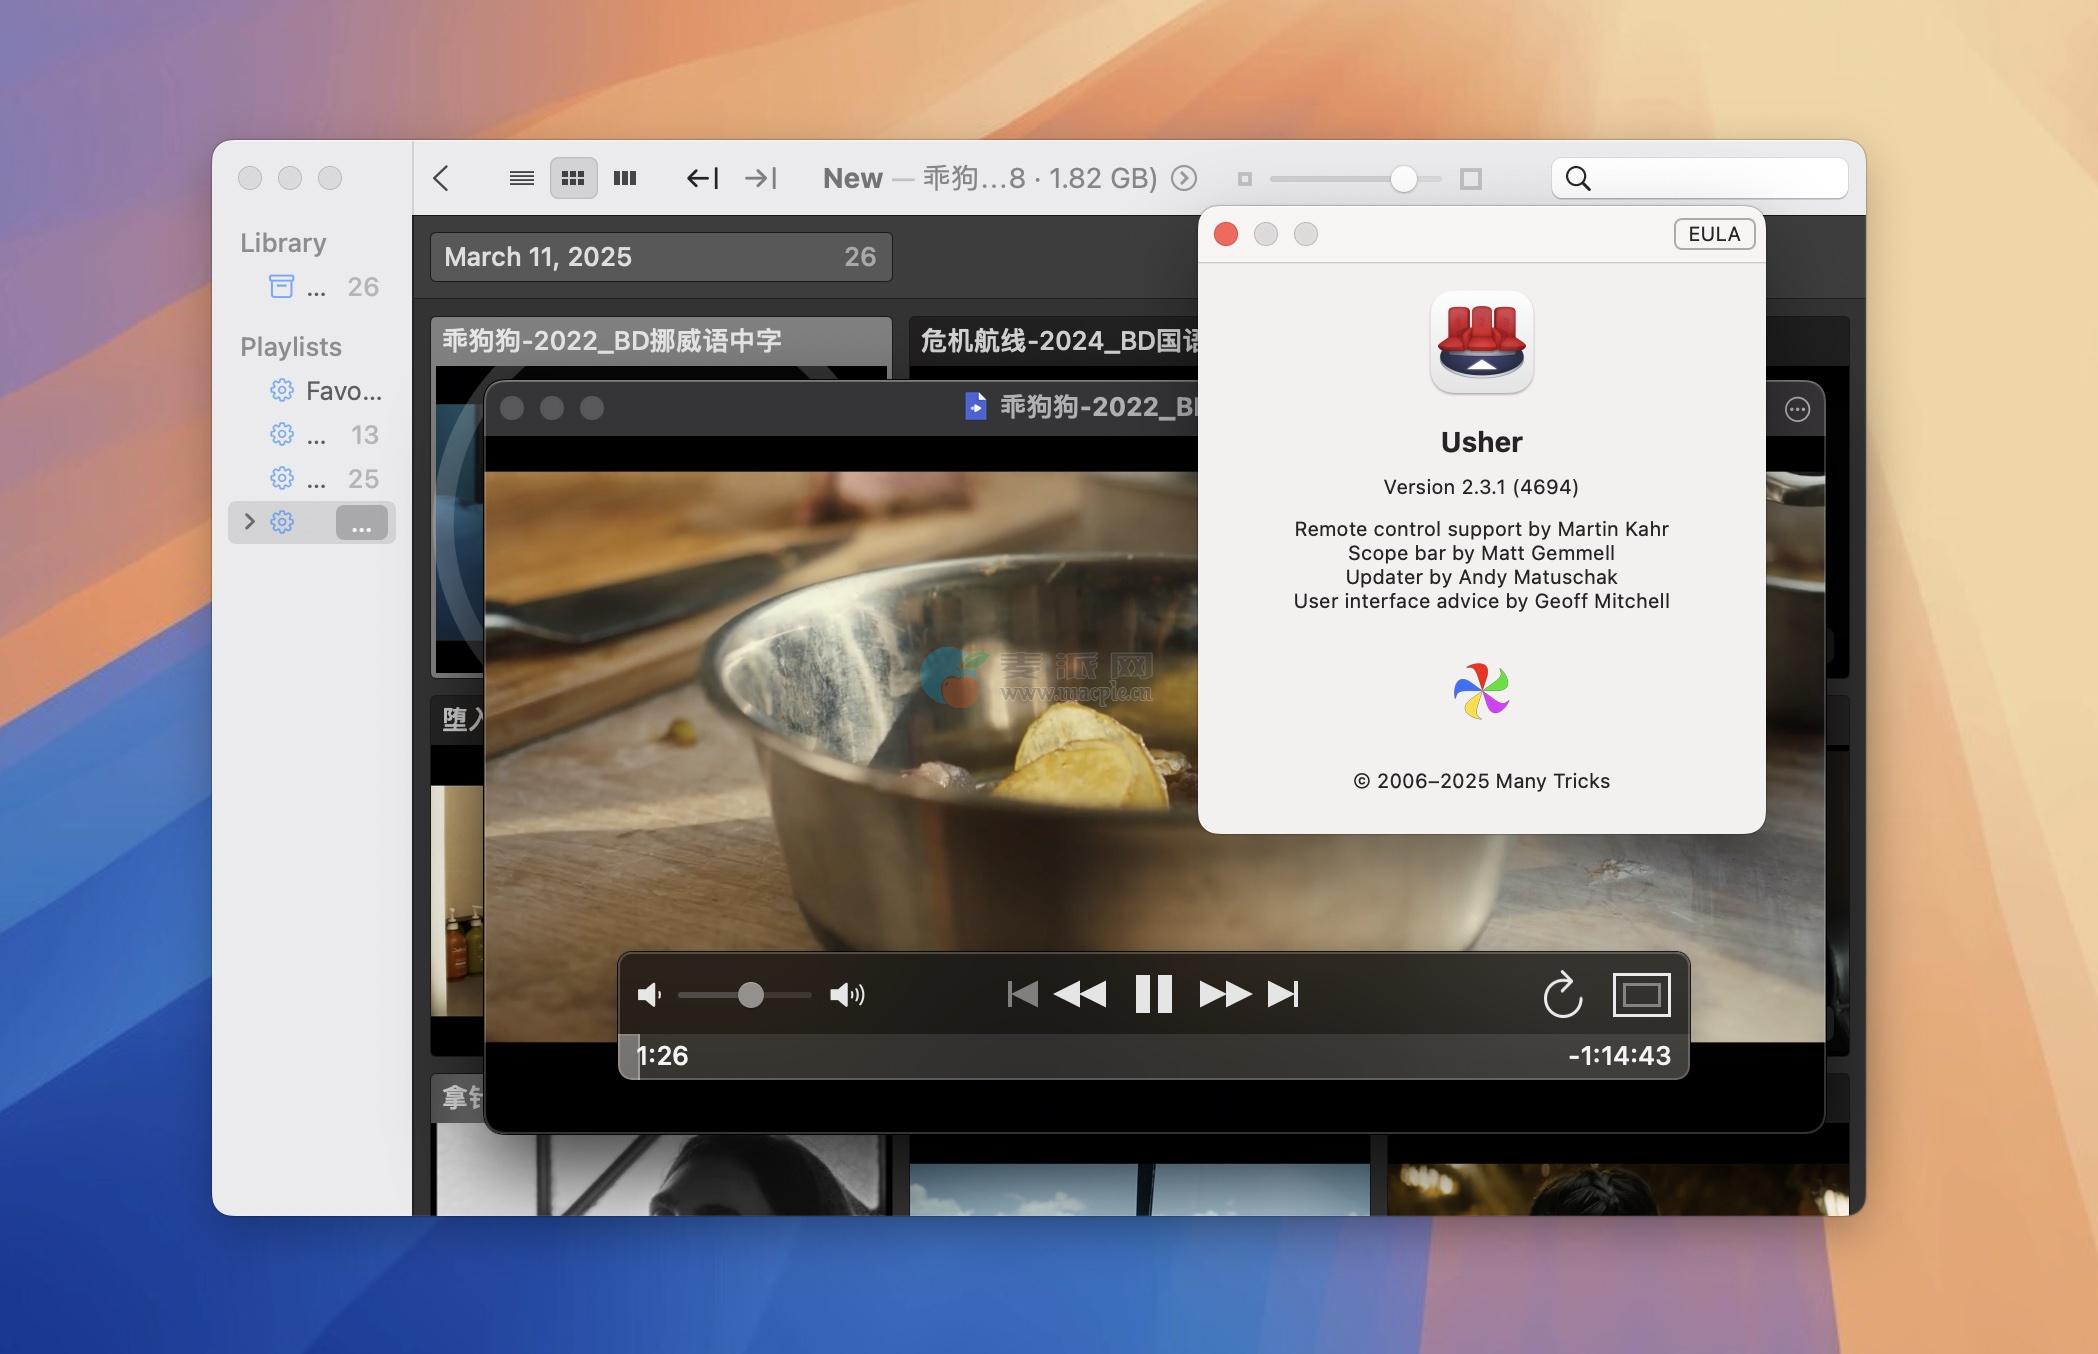The image size is (2098, 1354).
Task: Close the About Usher window
Action: (x=1226, y=234)
